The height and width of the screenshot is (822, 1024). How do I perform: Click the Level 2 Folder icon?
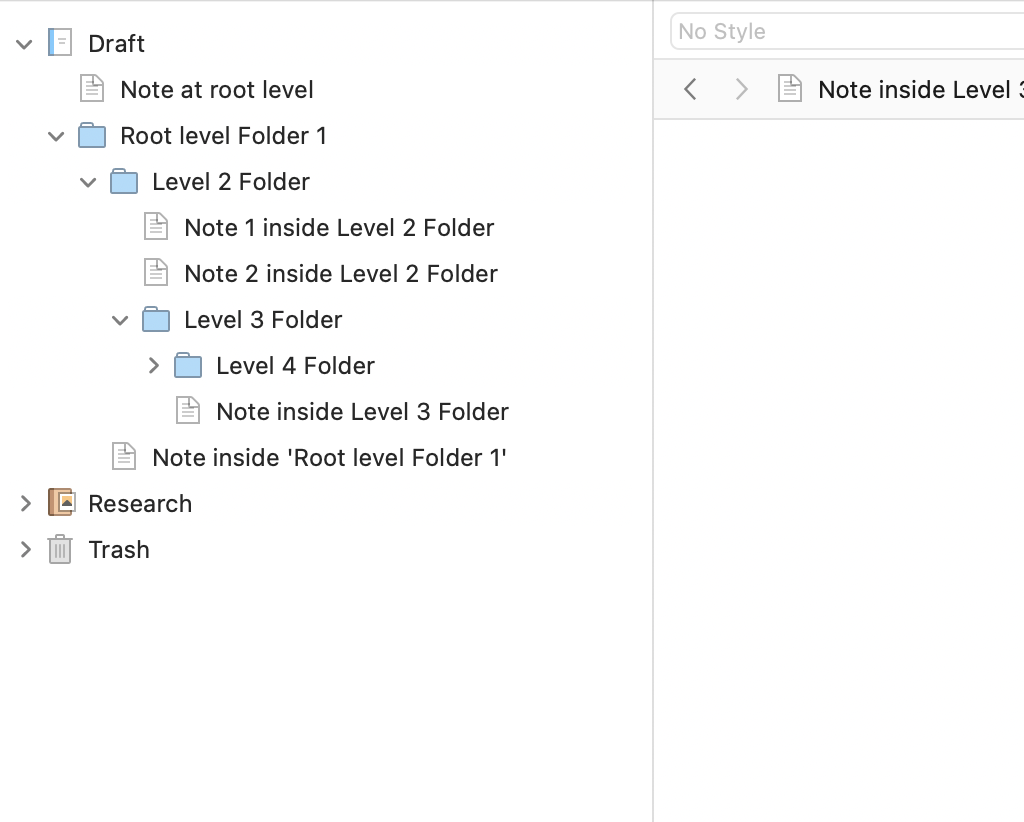(124, 182)
